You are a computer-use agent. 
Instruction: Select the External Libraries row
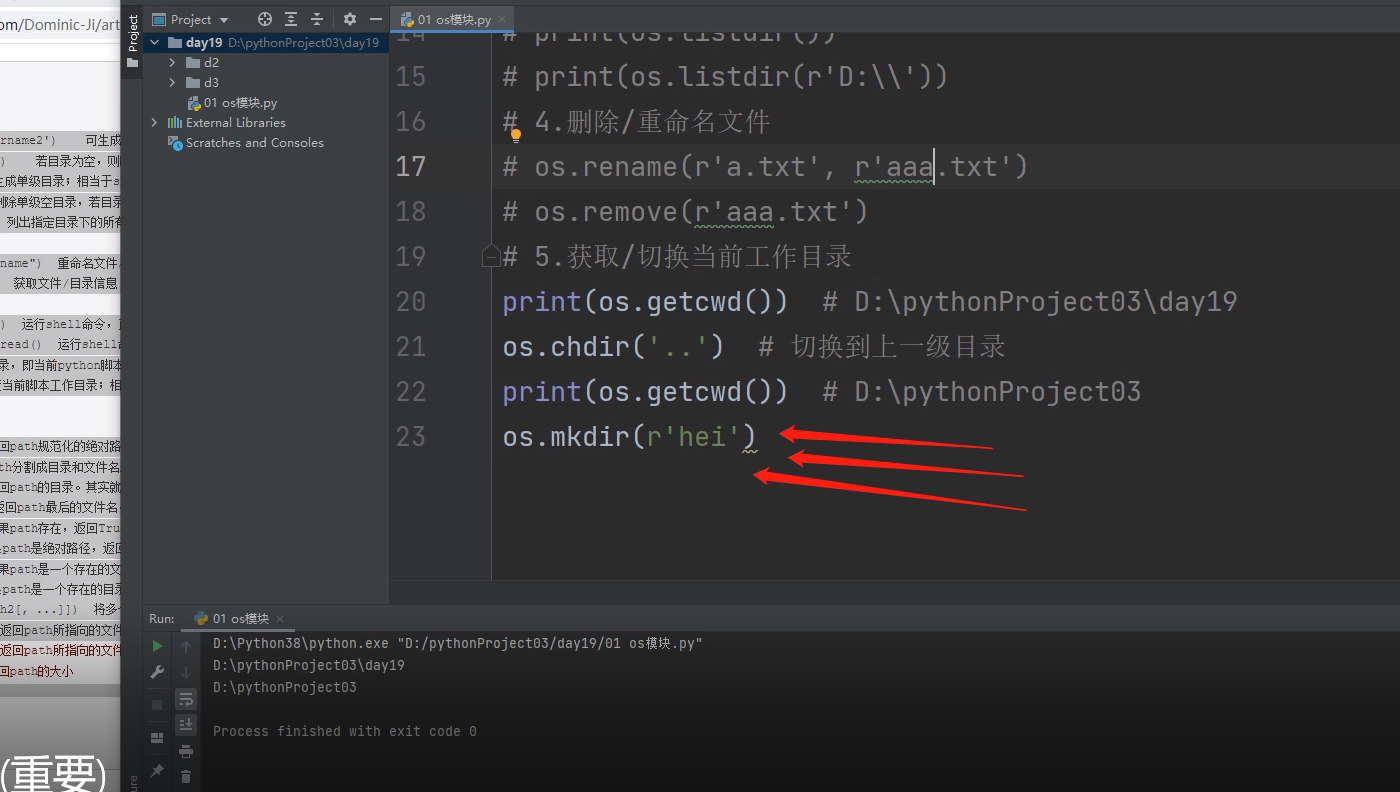coord(266,123)
